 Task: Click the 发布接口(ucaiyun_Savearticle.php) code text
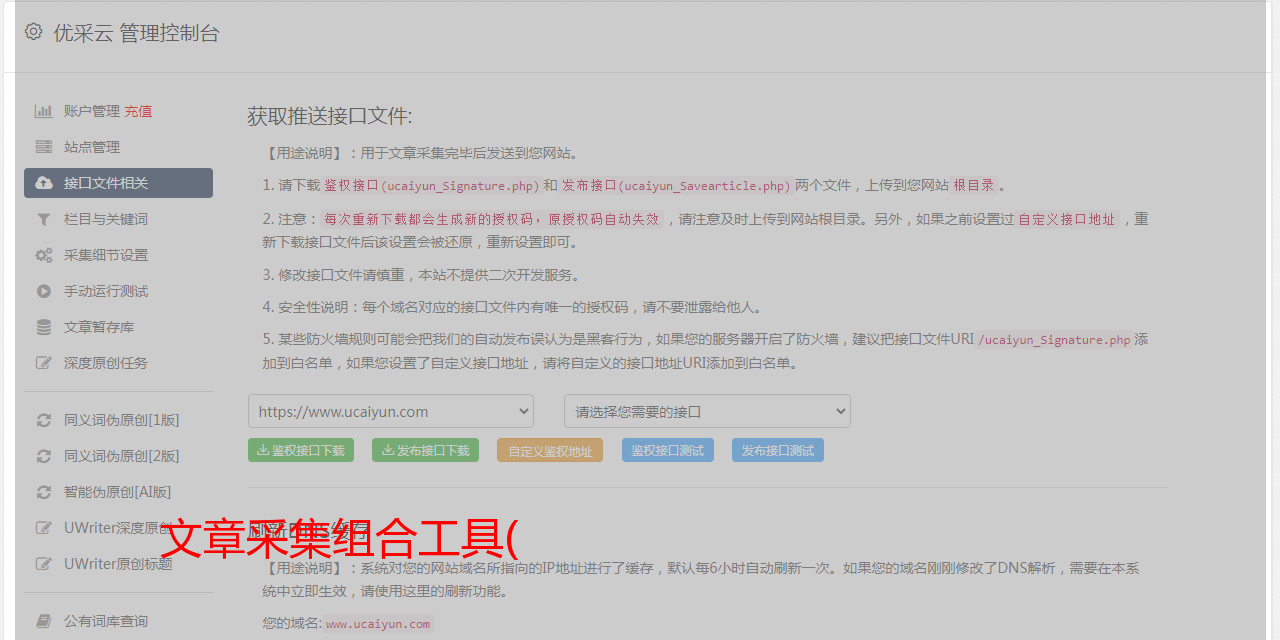[x=676, y=185]
